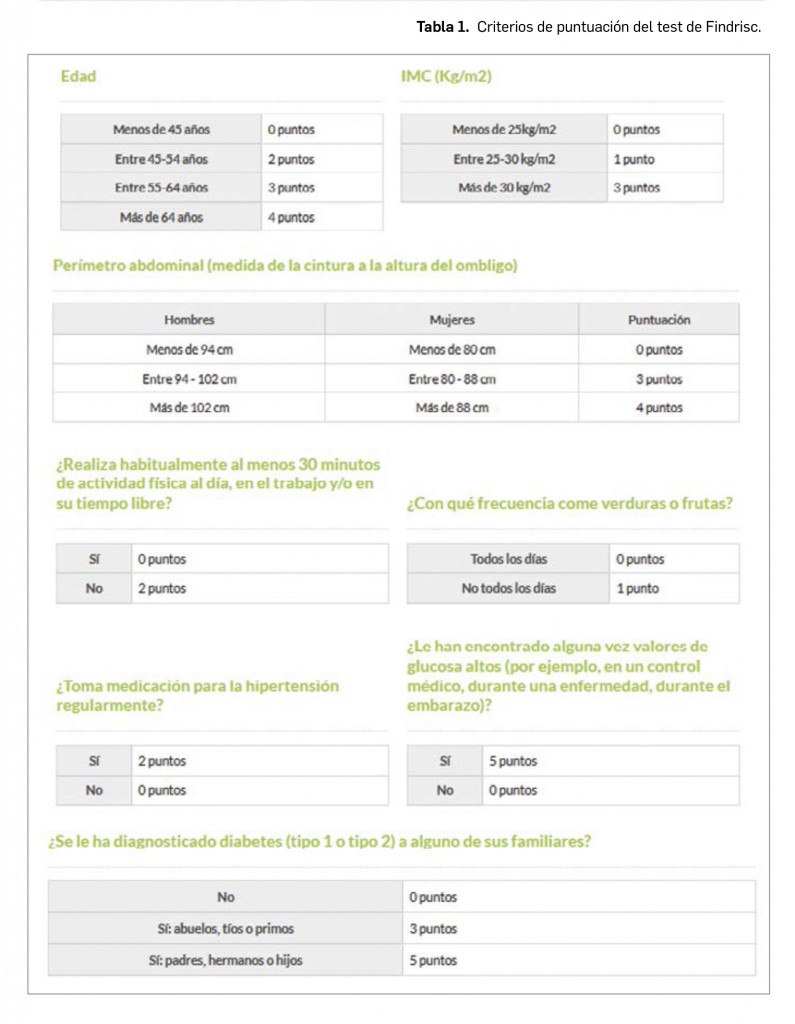Image resolution: width=795 pixels, height=1024 pixels.
Task: Click the "IMC (Kg/m2)" heading
Action: [x=446, y=76]
